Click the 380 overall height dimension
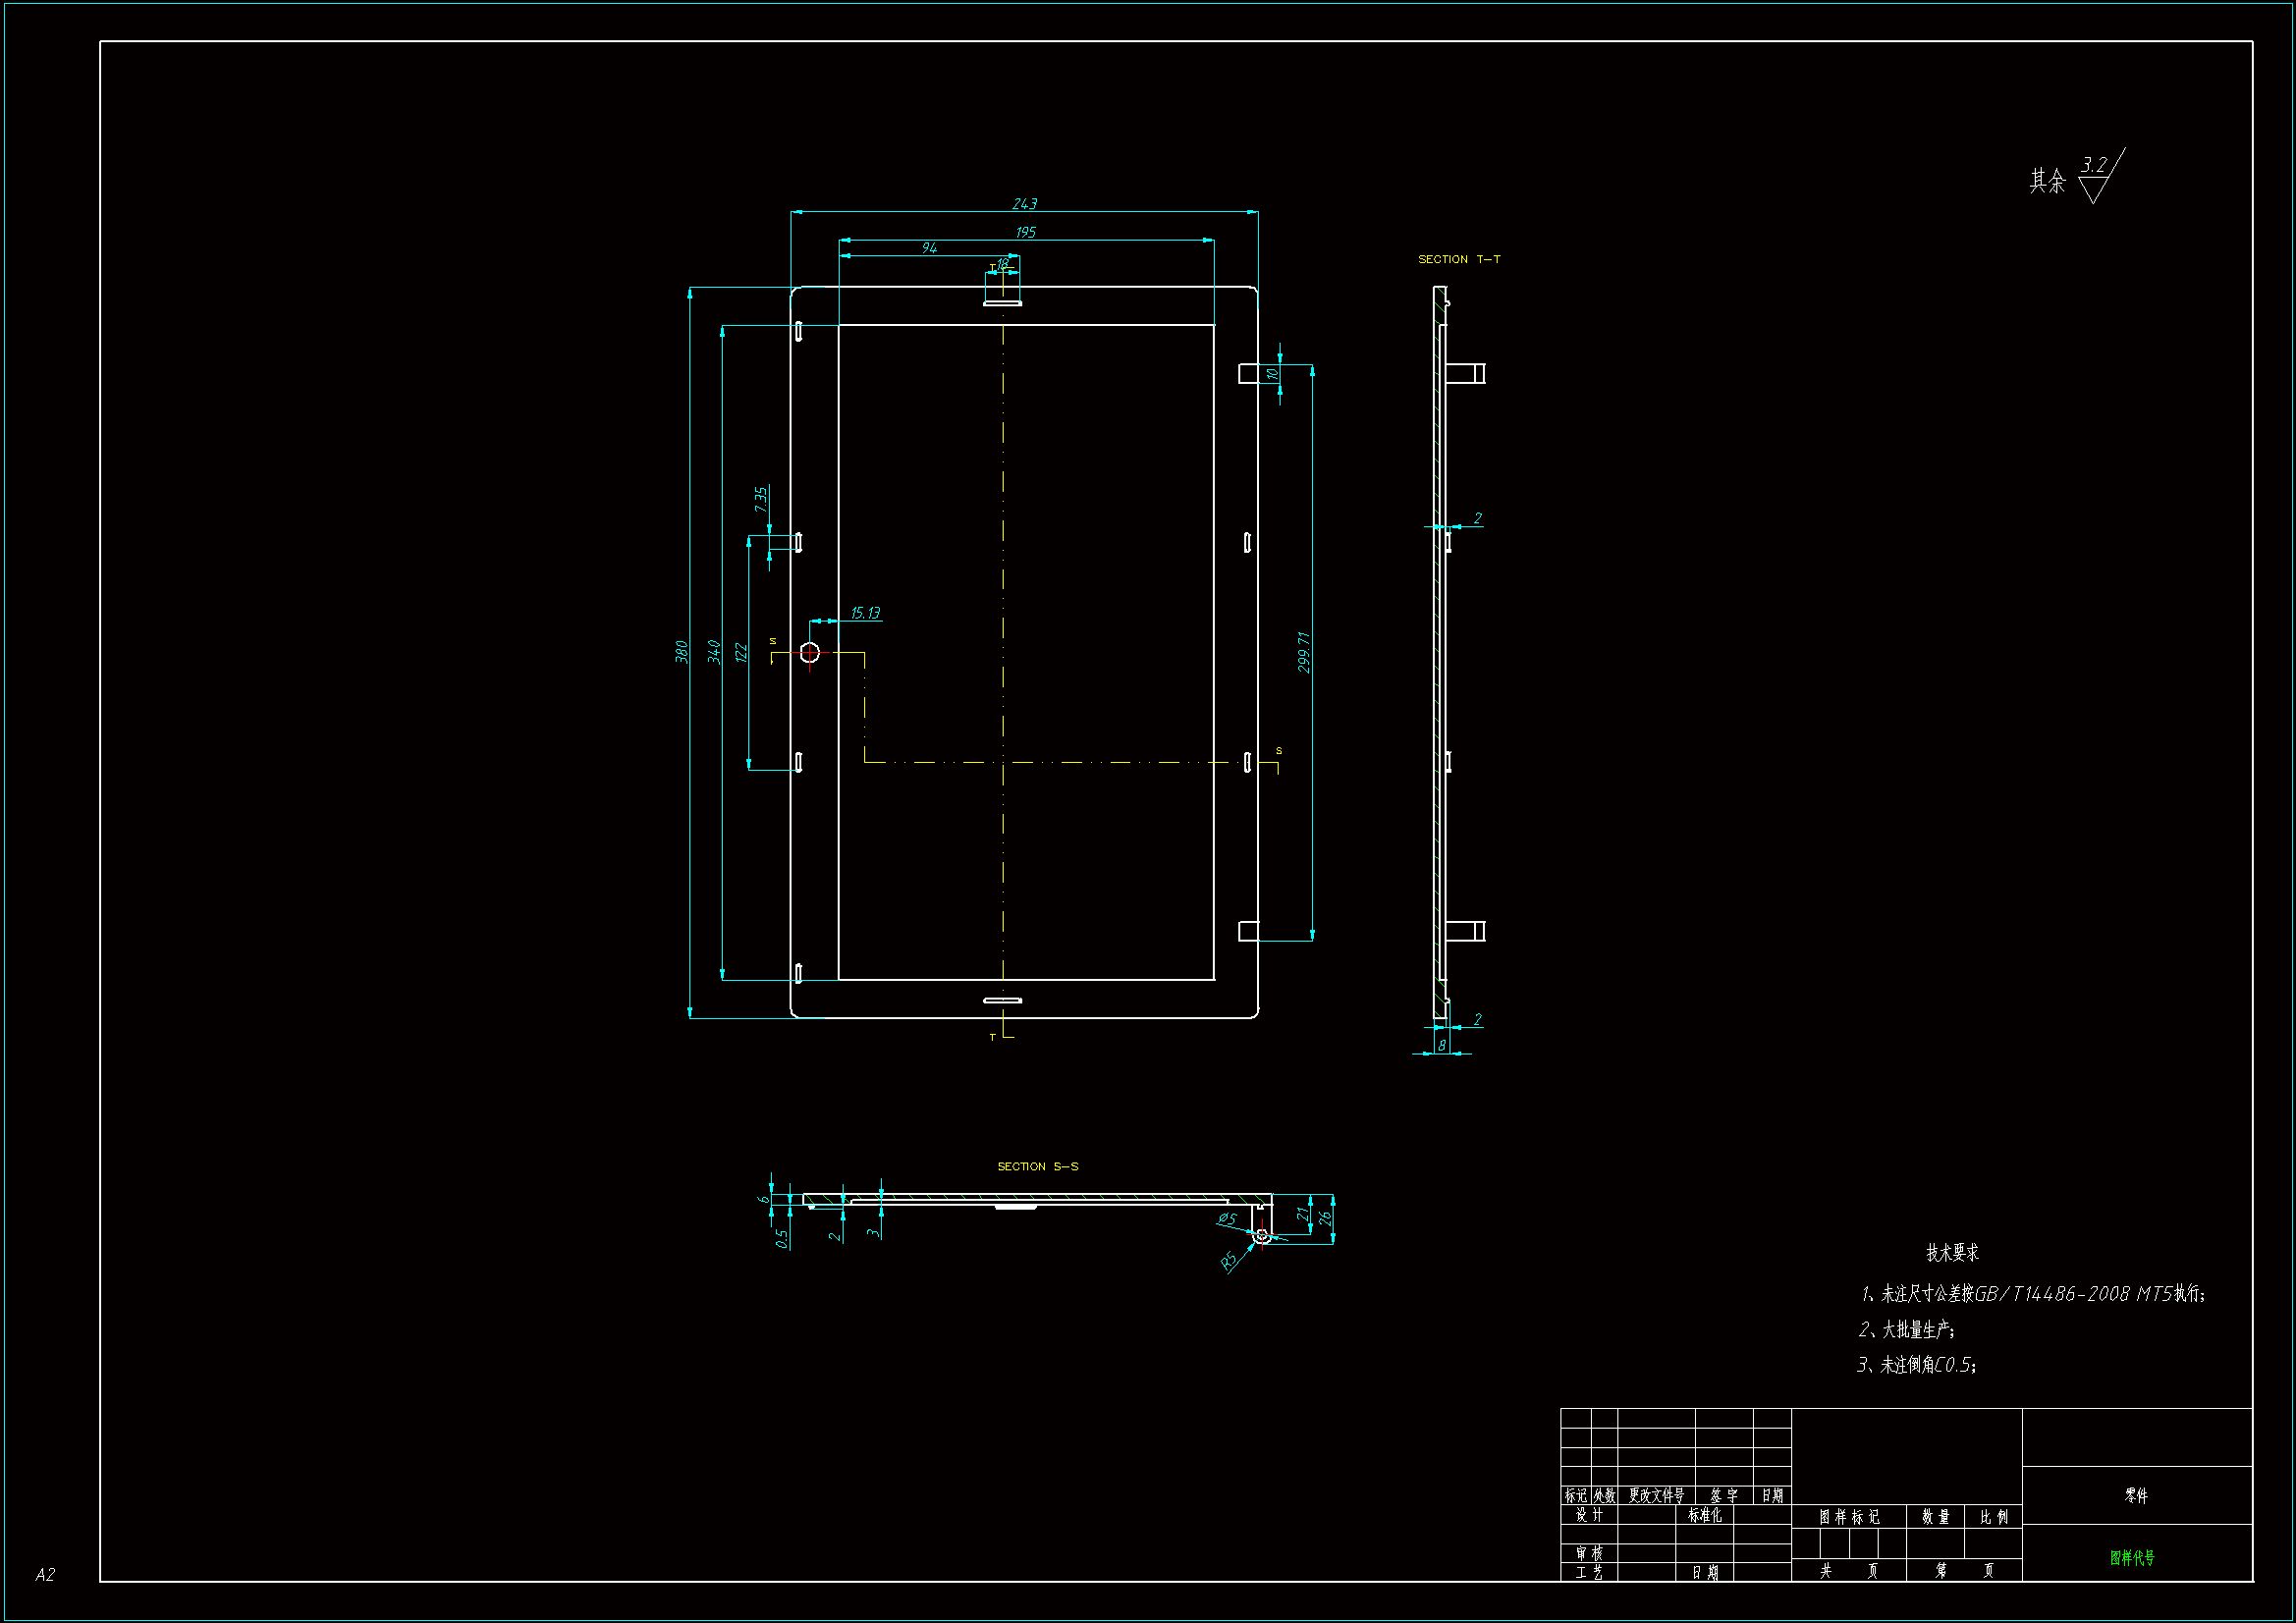The height and width of the screenshot is (1623, 2296). click(x=682, y=652)
